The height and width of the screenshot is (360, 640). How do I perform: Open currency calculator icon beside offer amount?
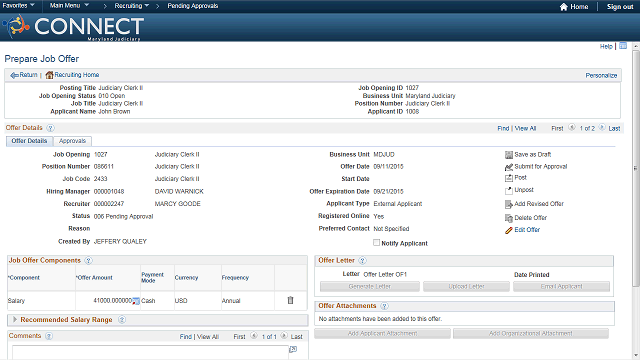coord(136,301)
